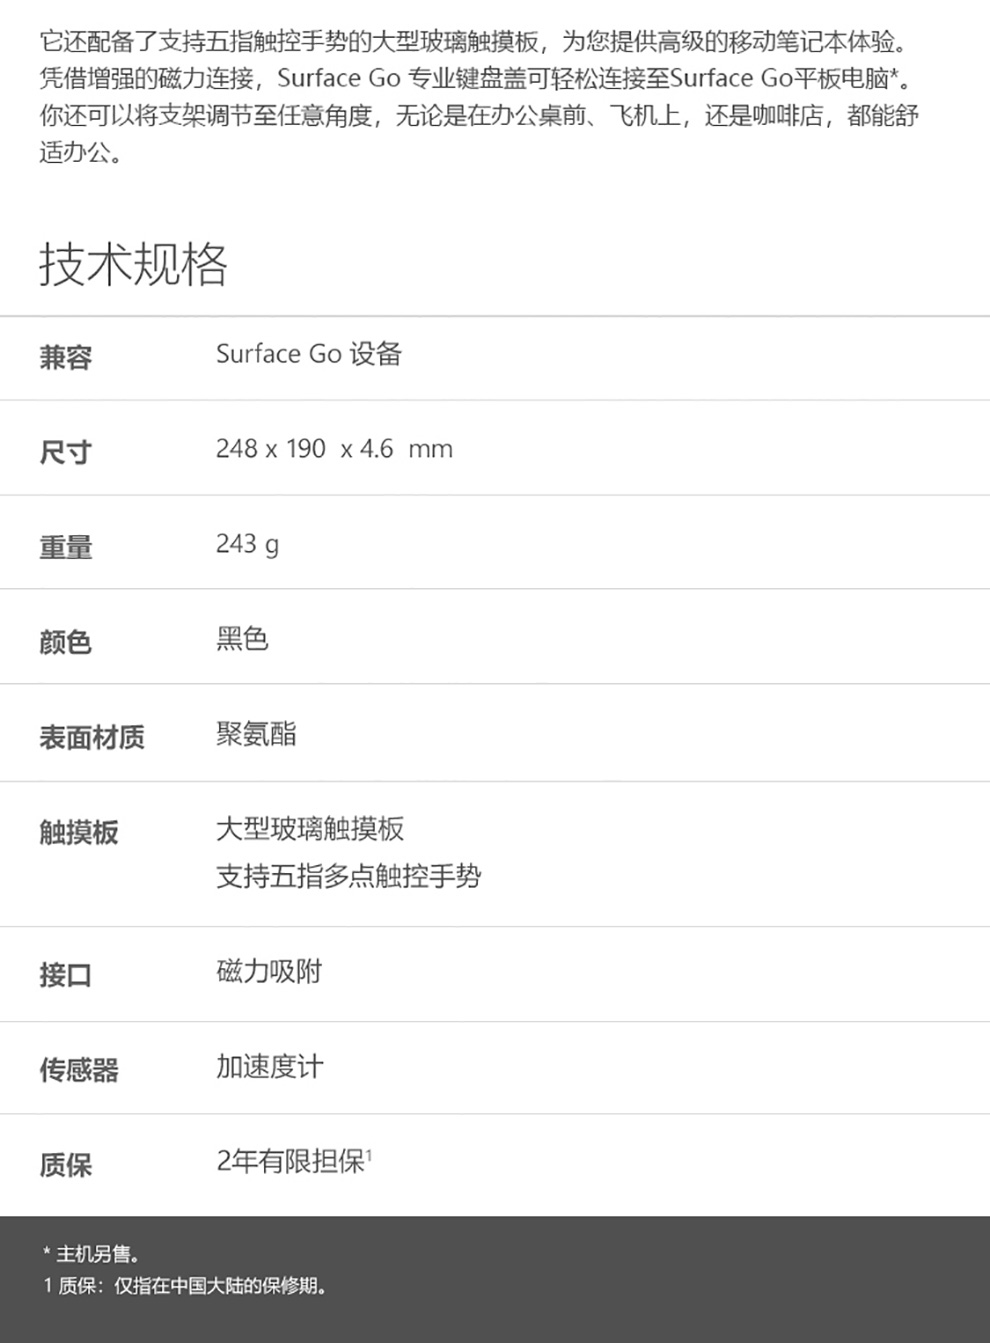Click the 技术规格 heading
Viewport: 990px width, 1343px height.
point(133,265)
